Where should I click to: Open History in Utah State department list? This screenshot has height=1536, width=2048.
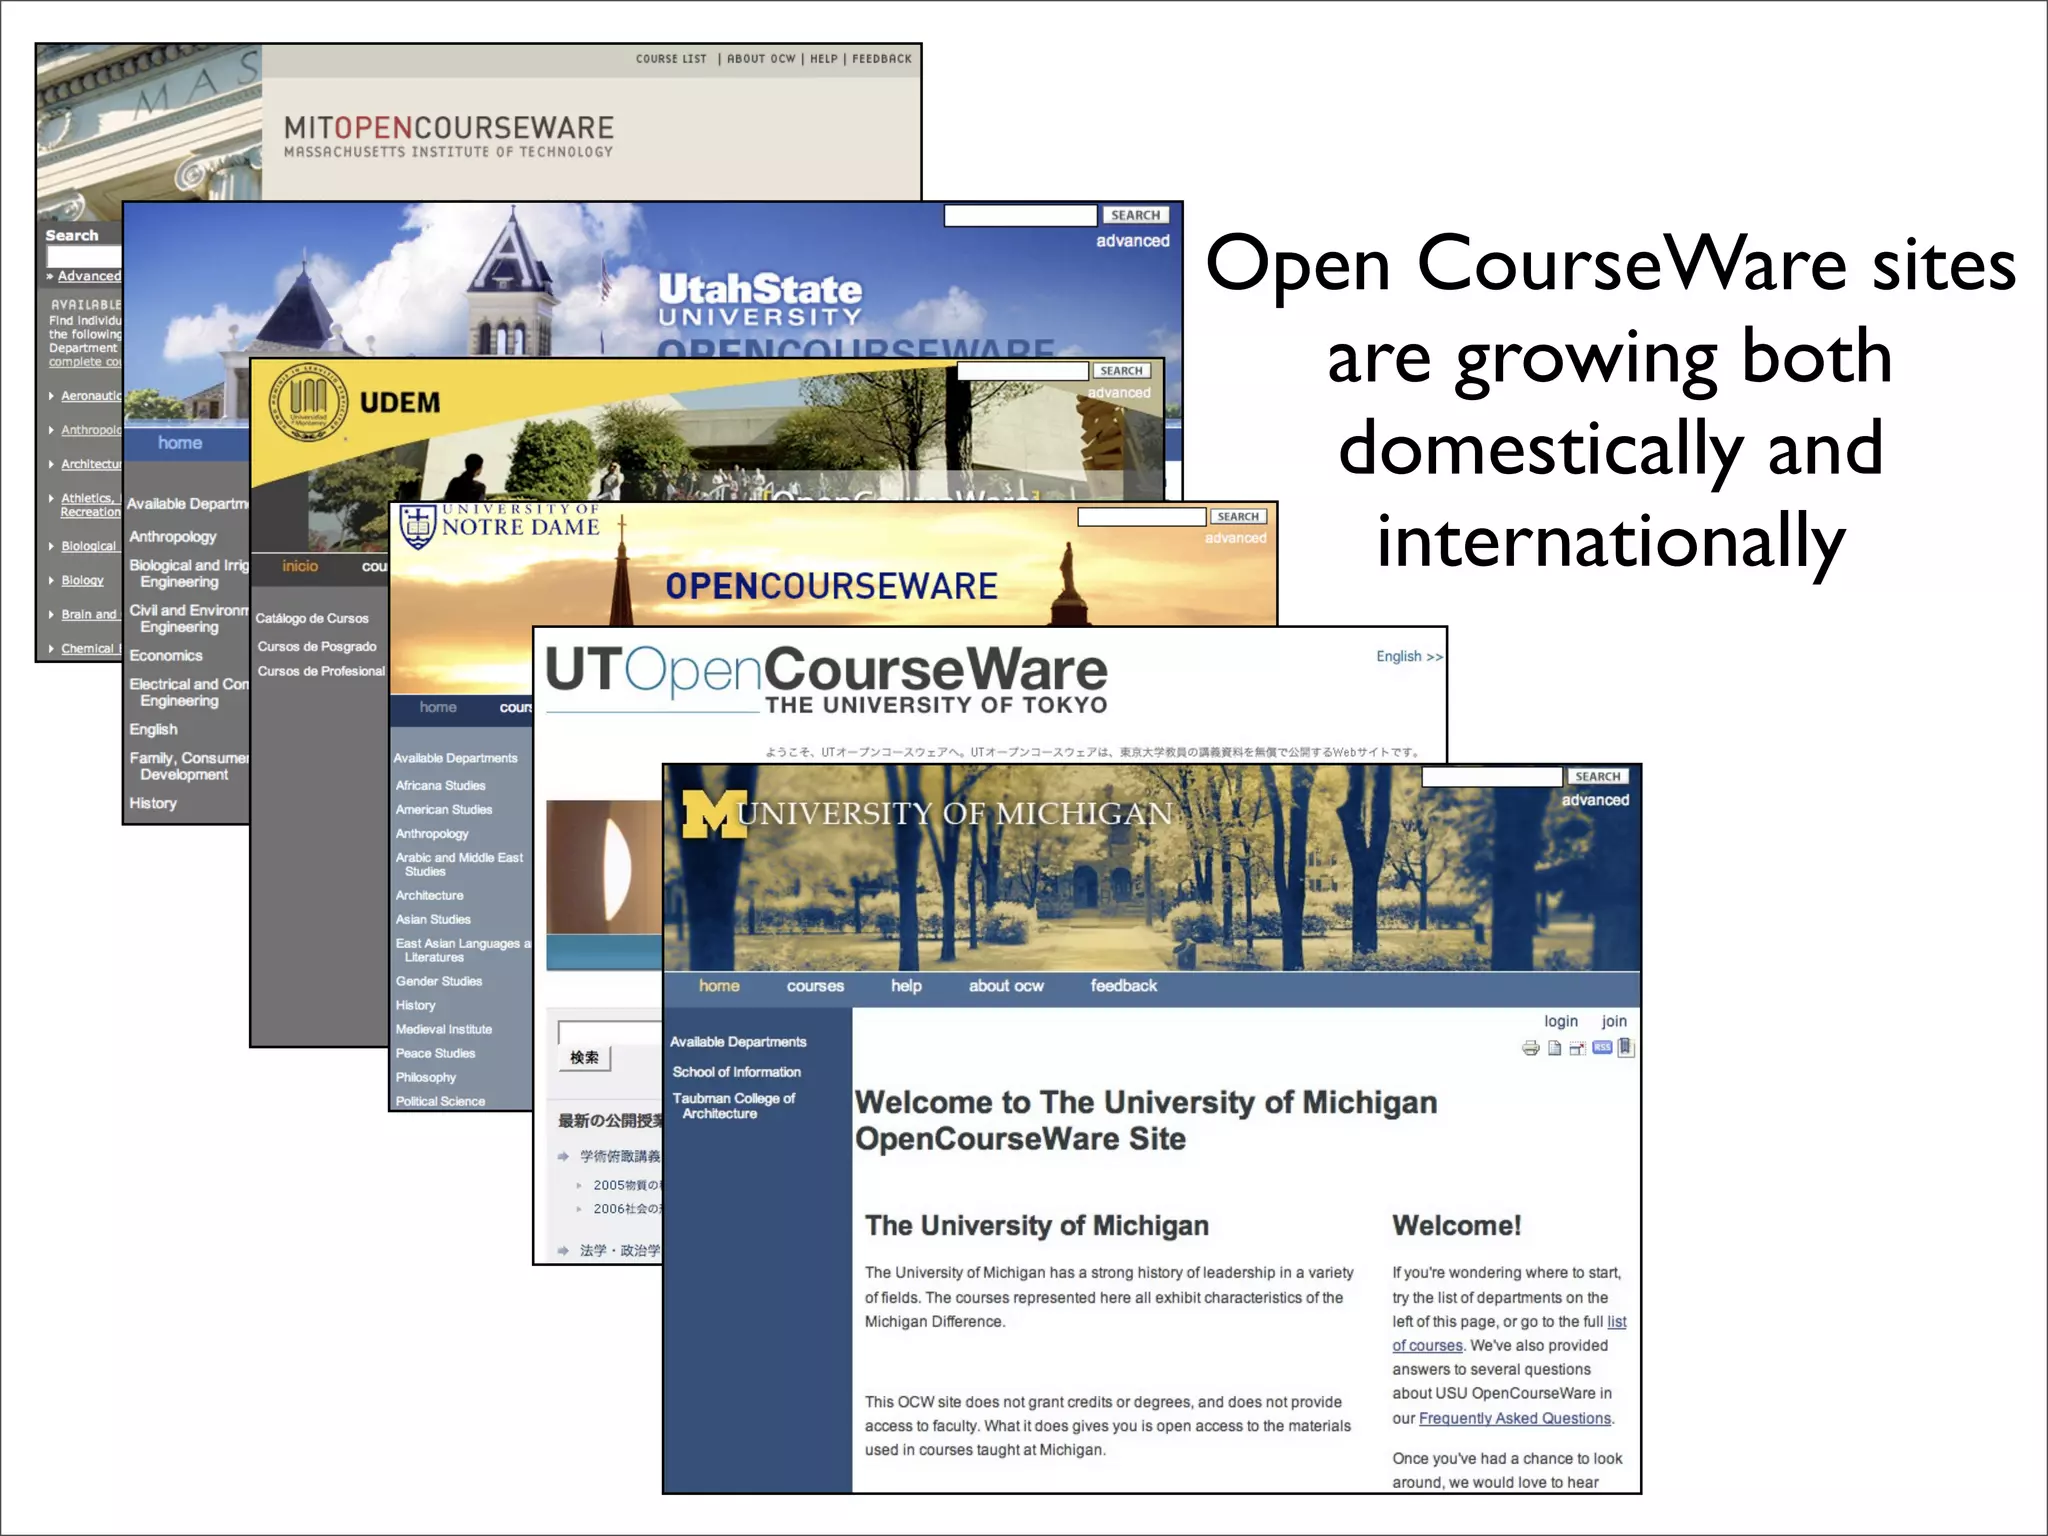click(153, 804)
